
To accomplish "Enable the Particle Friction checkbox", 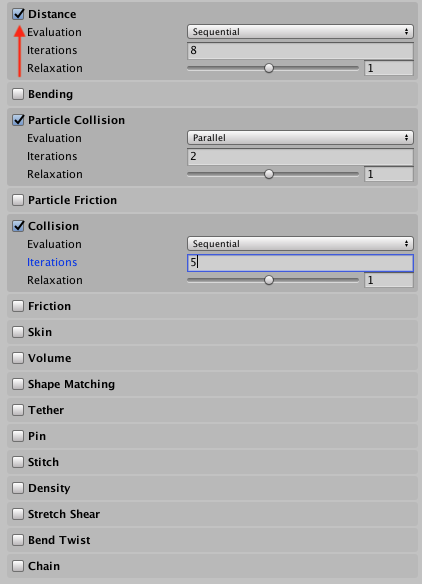I will 18,200.
